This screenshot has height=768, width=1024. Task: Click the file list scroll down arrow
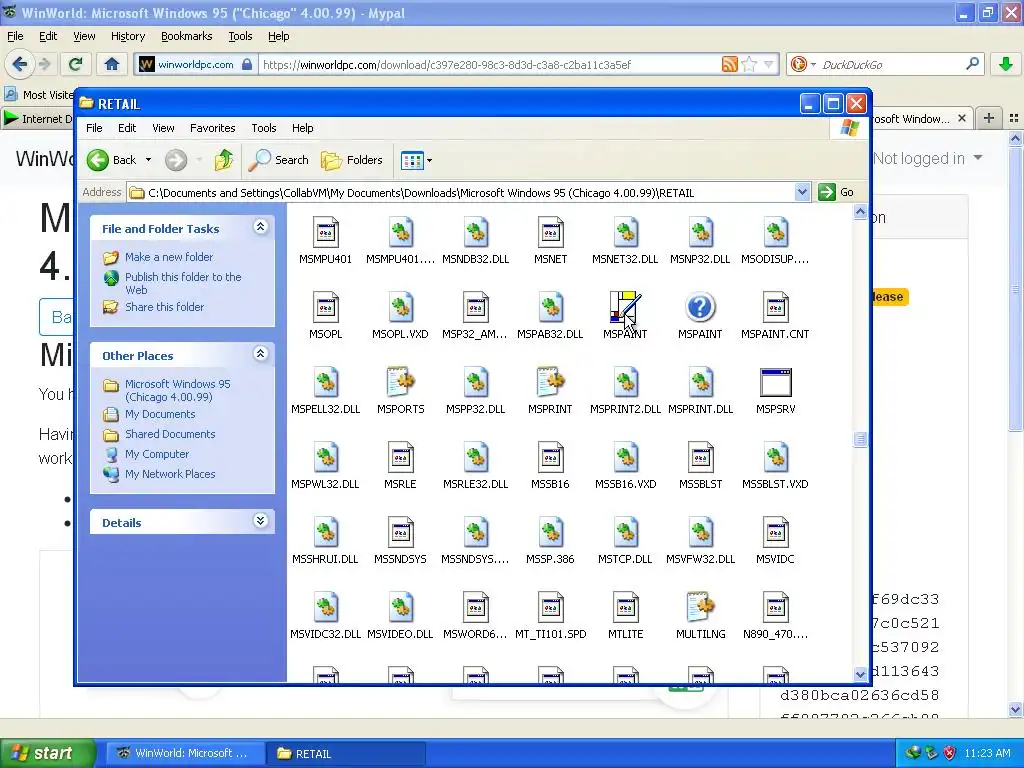tap(860, 674)
